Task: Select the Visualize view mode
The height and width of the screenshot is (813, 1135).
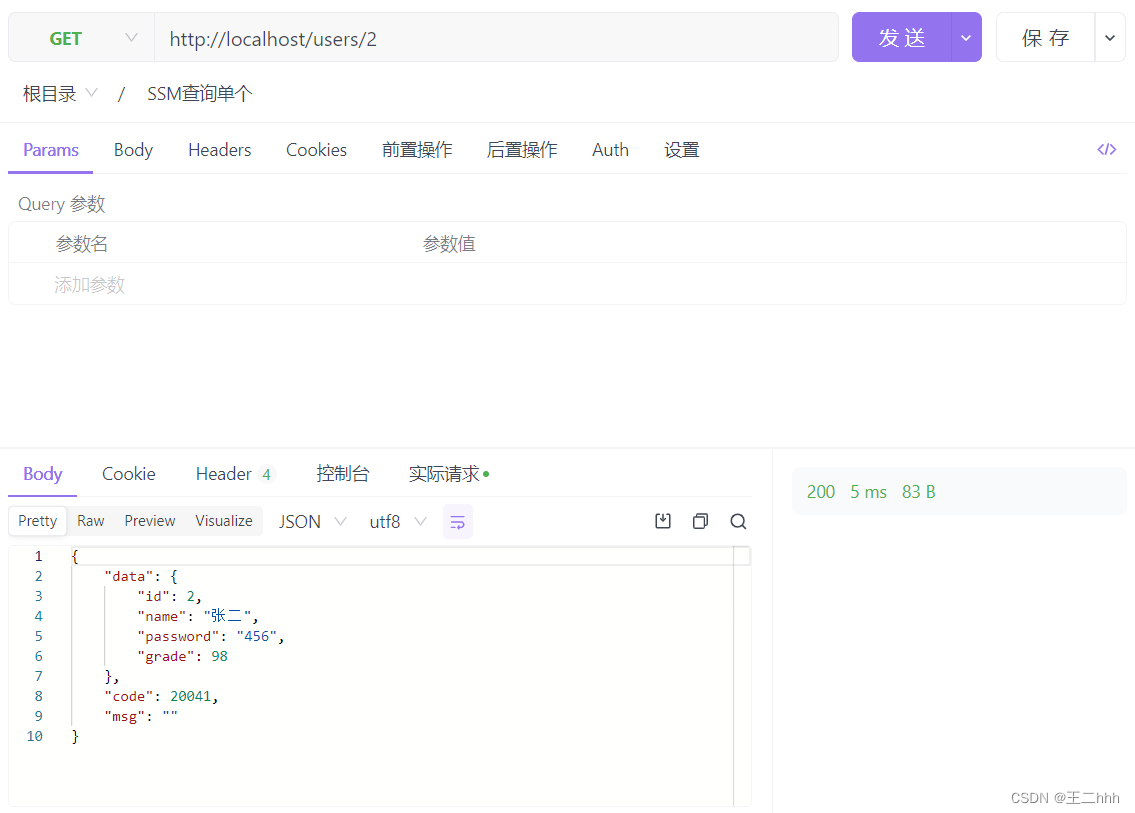Action: click(224, 521)
